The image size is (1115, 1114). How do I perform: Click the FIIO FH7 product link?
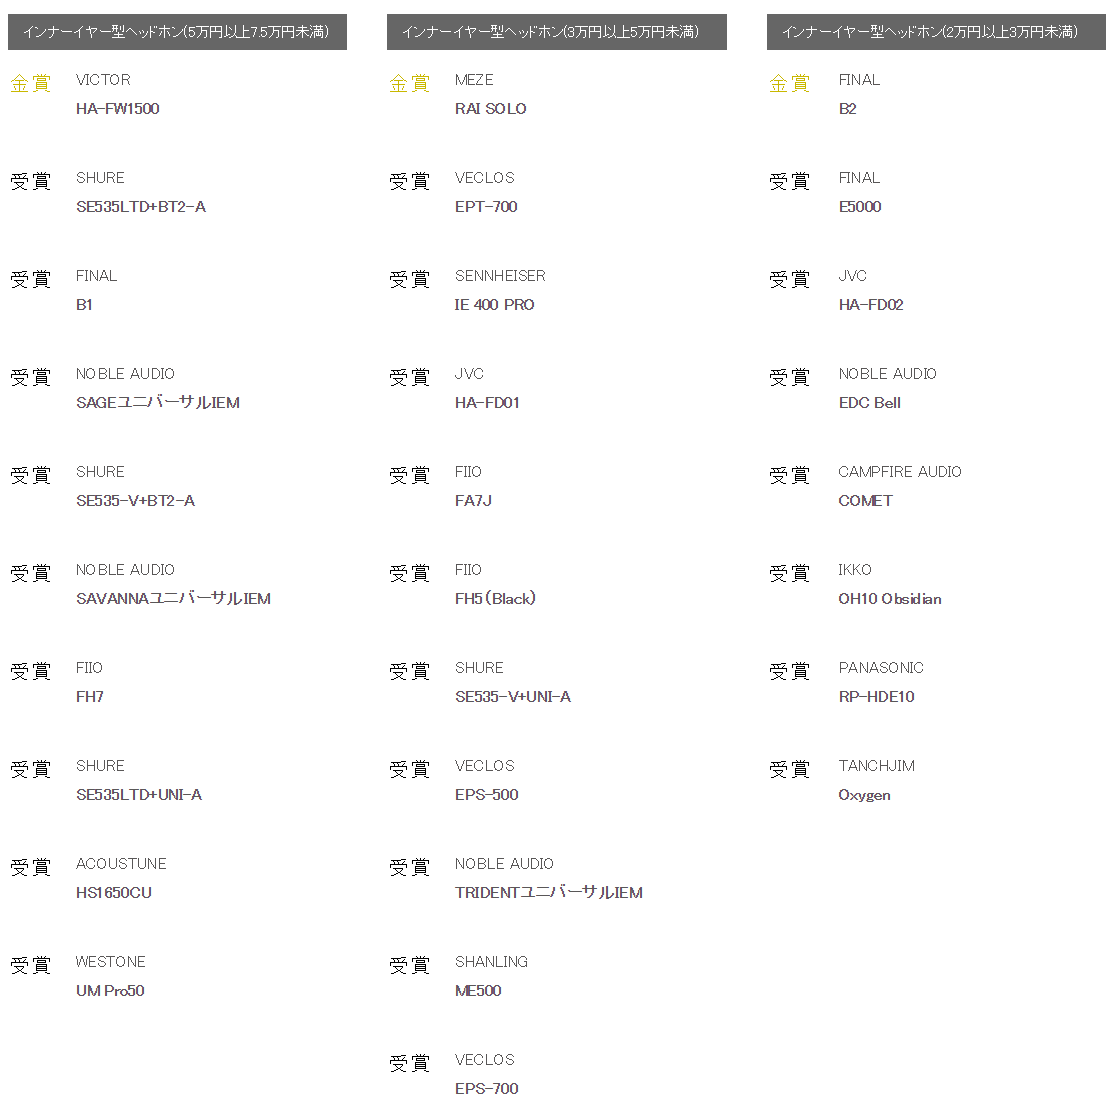pyautogui.click(x=90, y=697)
